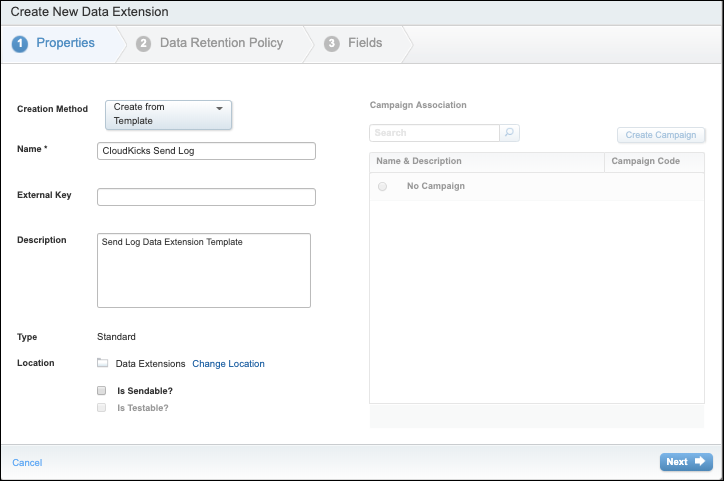Click the Create Campaign button
This screenshot has height=481, width=724.
pyautogui.click(x=661, y=135)
